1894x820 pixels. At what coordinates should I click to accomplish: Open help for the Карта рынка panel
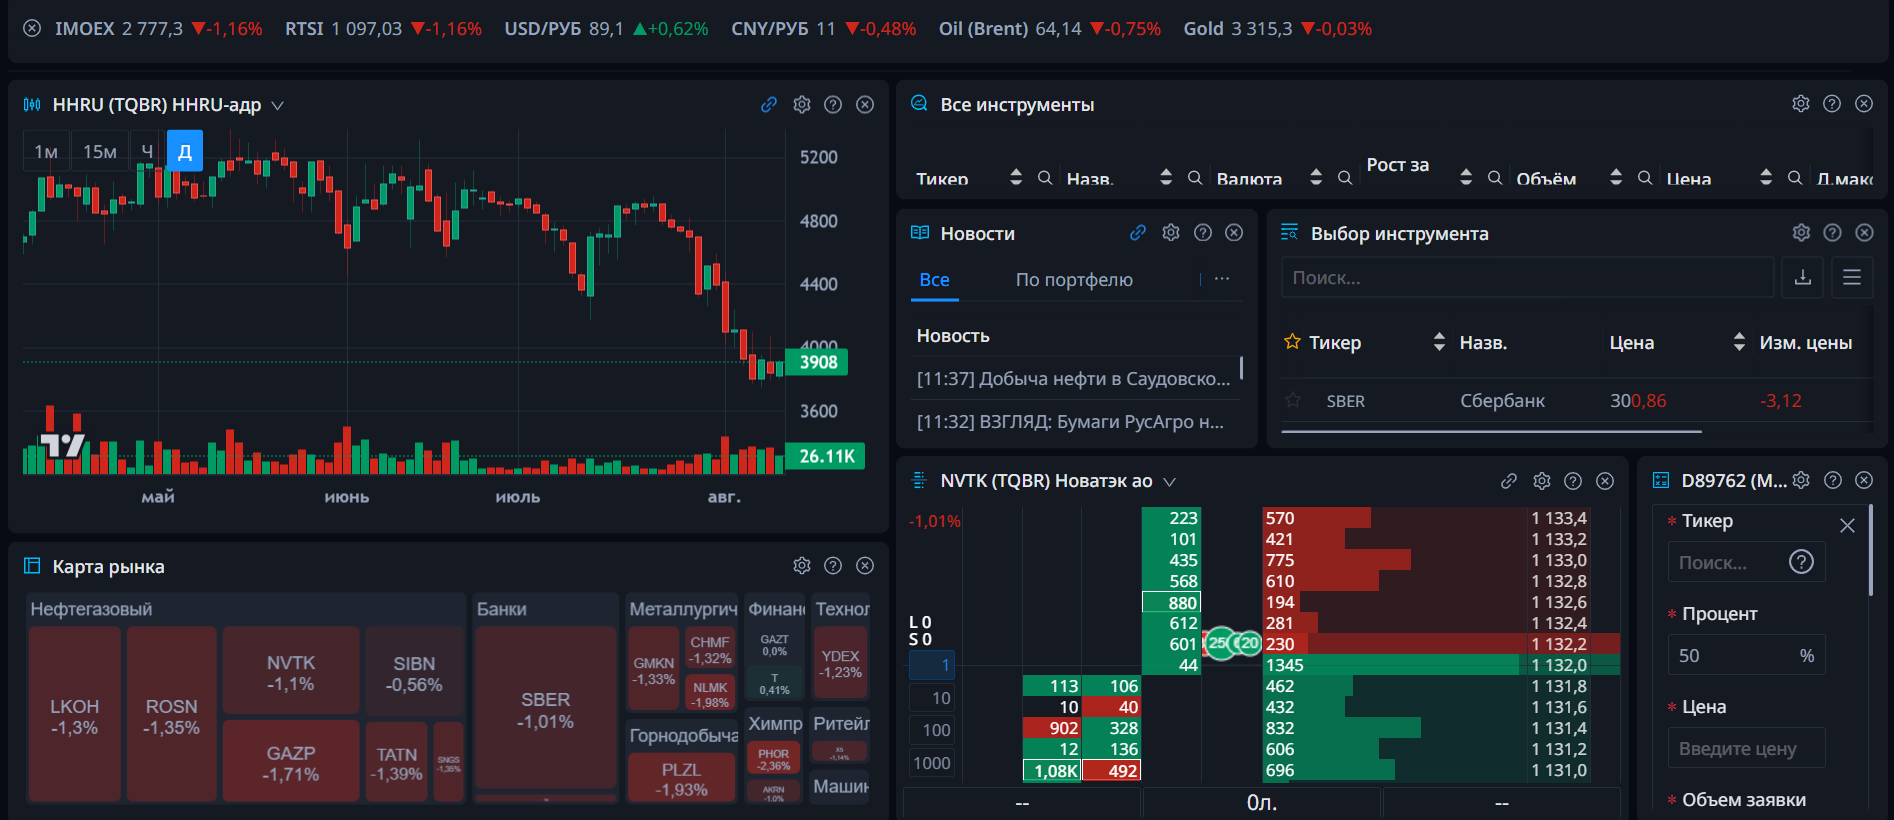click(x=833, y=566)
